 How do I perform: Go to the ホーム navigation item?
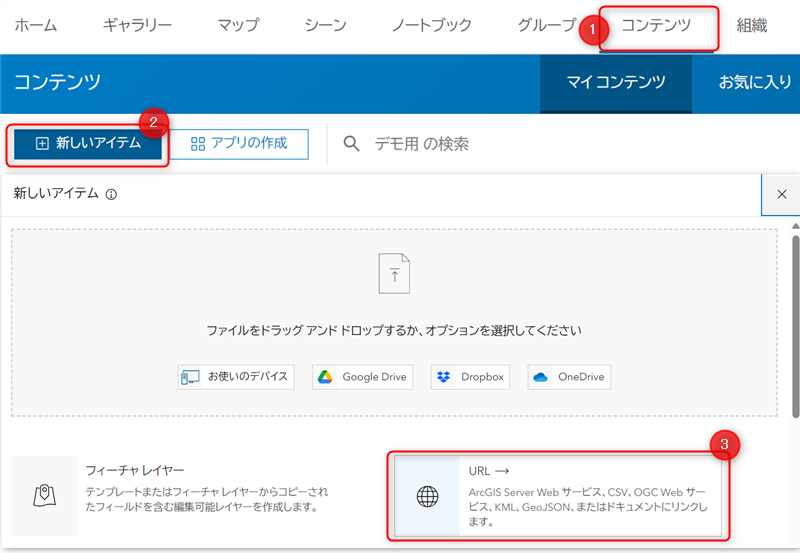[x=36, y=26]
